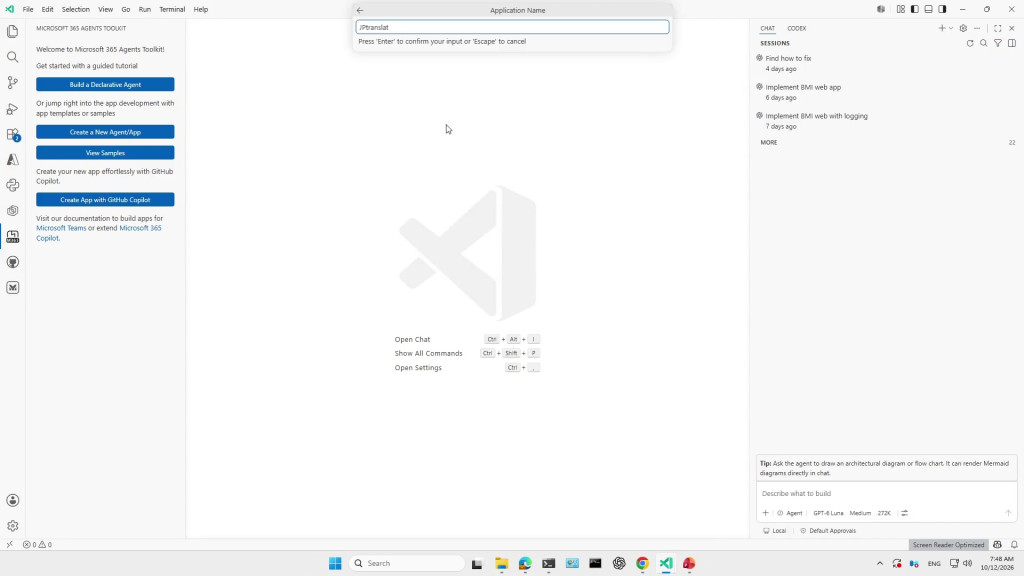Open the File menu

point(28,9)
